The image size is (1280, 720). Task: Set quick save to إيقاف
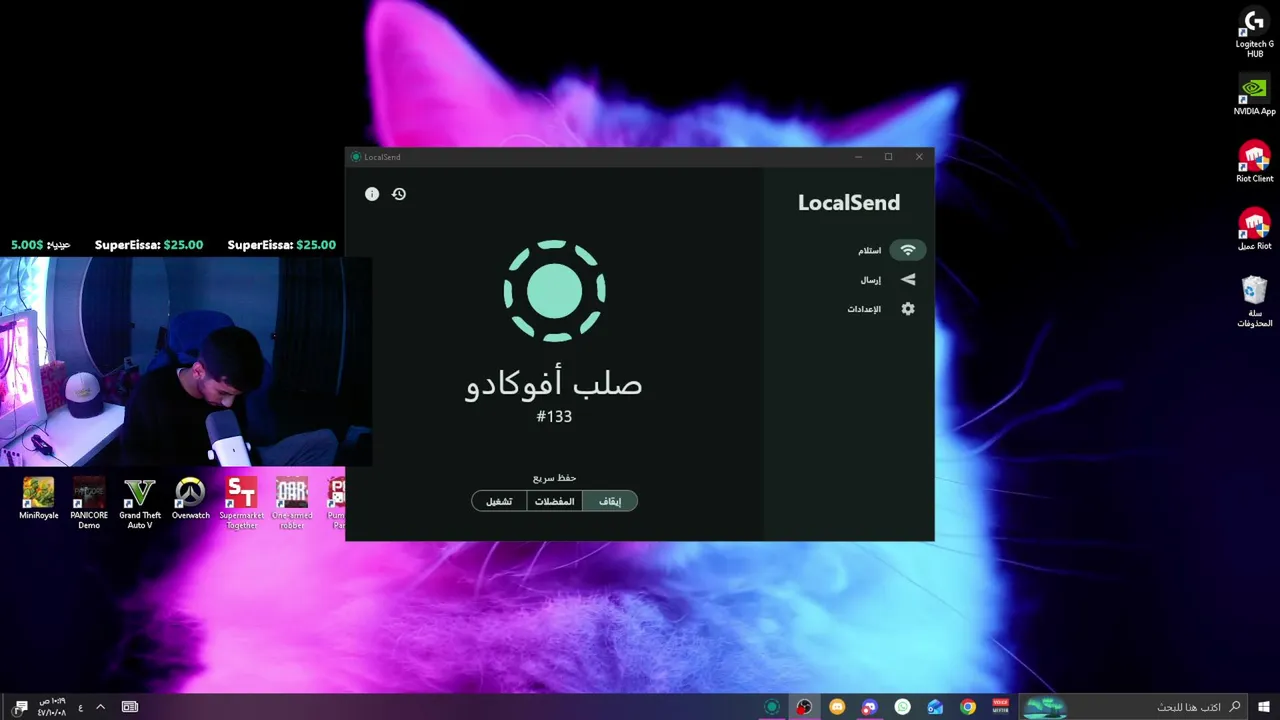pos(610,501)
